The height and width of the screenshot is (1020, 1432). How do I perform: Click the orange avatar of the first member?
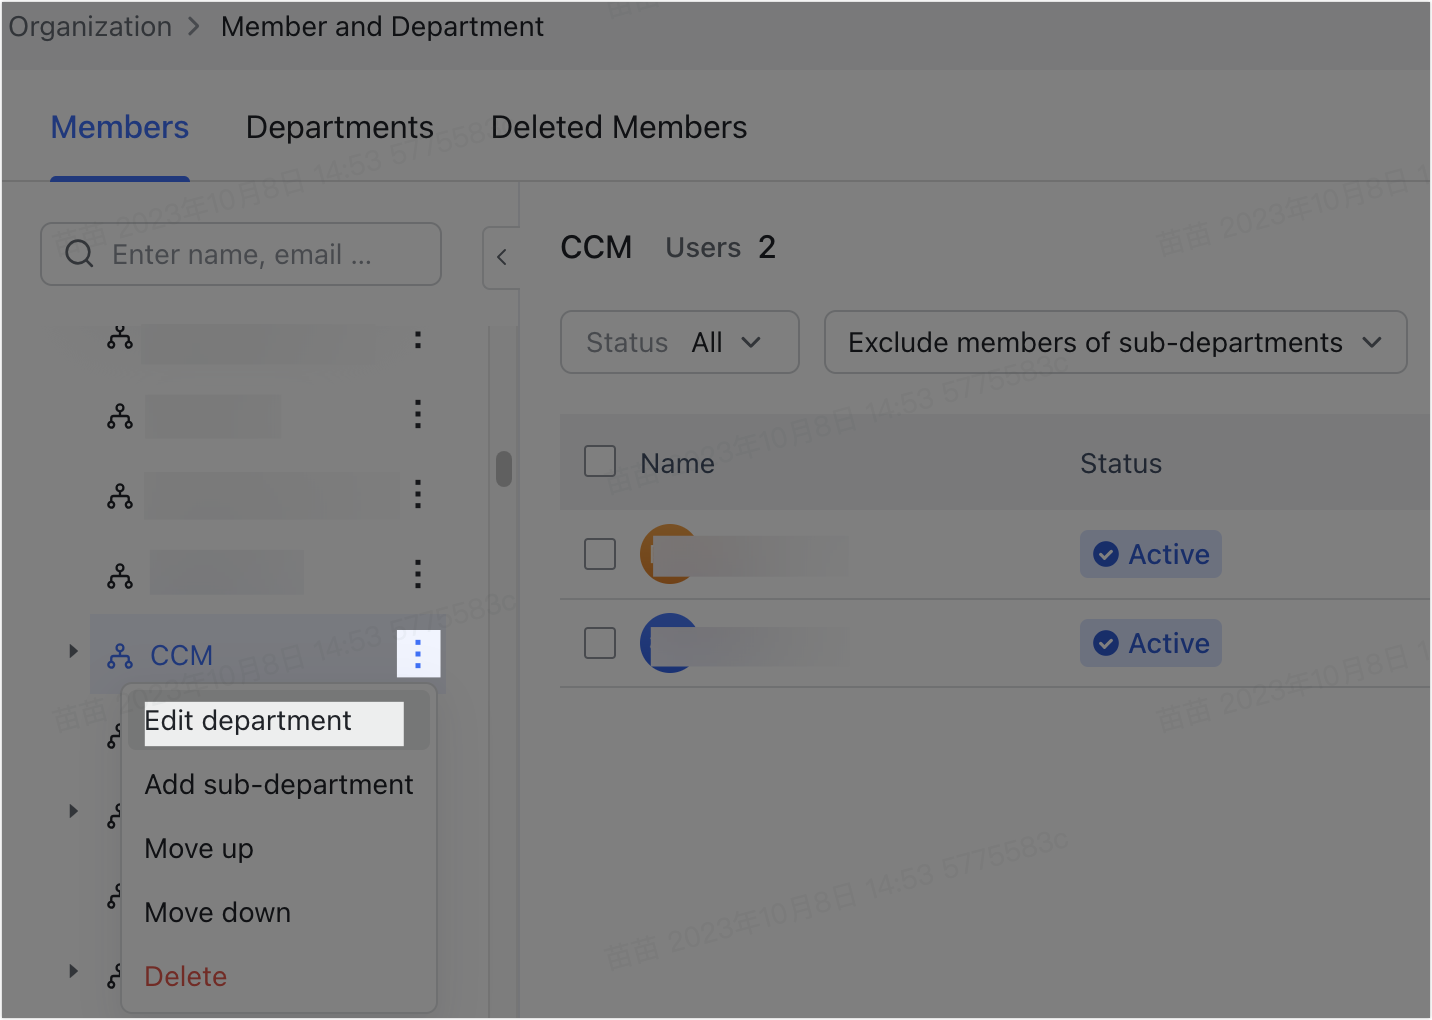[x=668, y=554]
